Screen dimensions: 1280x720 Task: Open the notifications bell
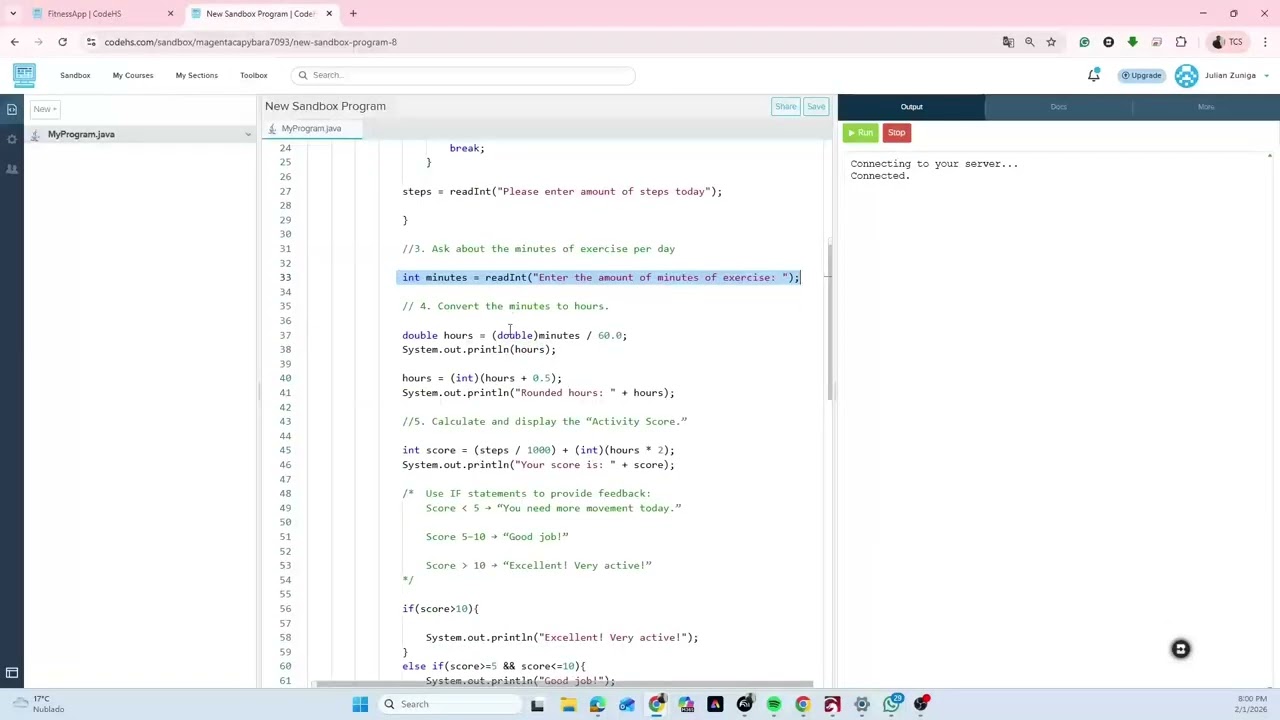[x=1094, y=75]
